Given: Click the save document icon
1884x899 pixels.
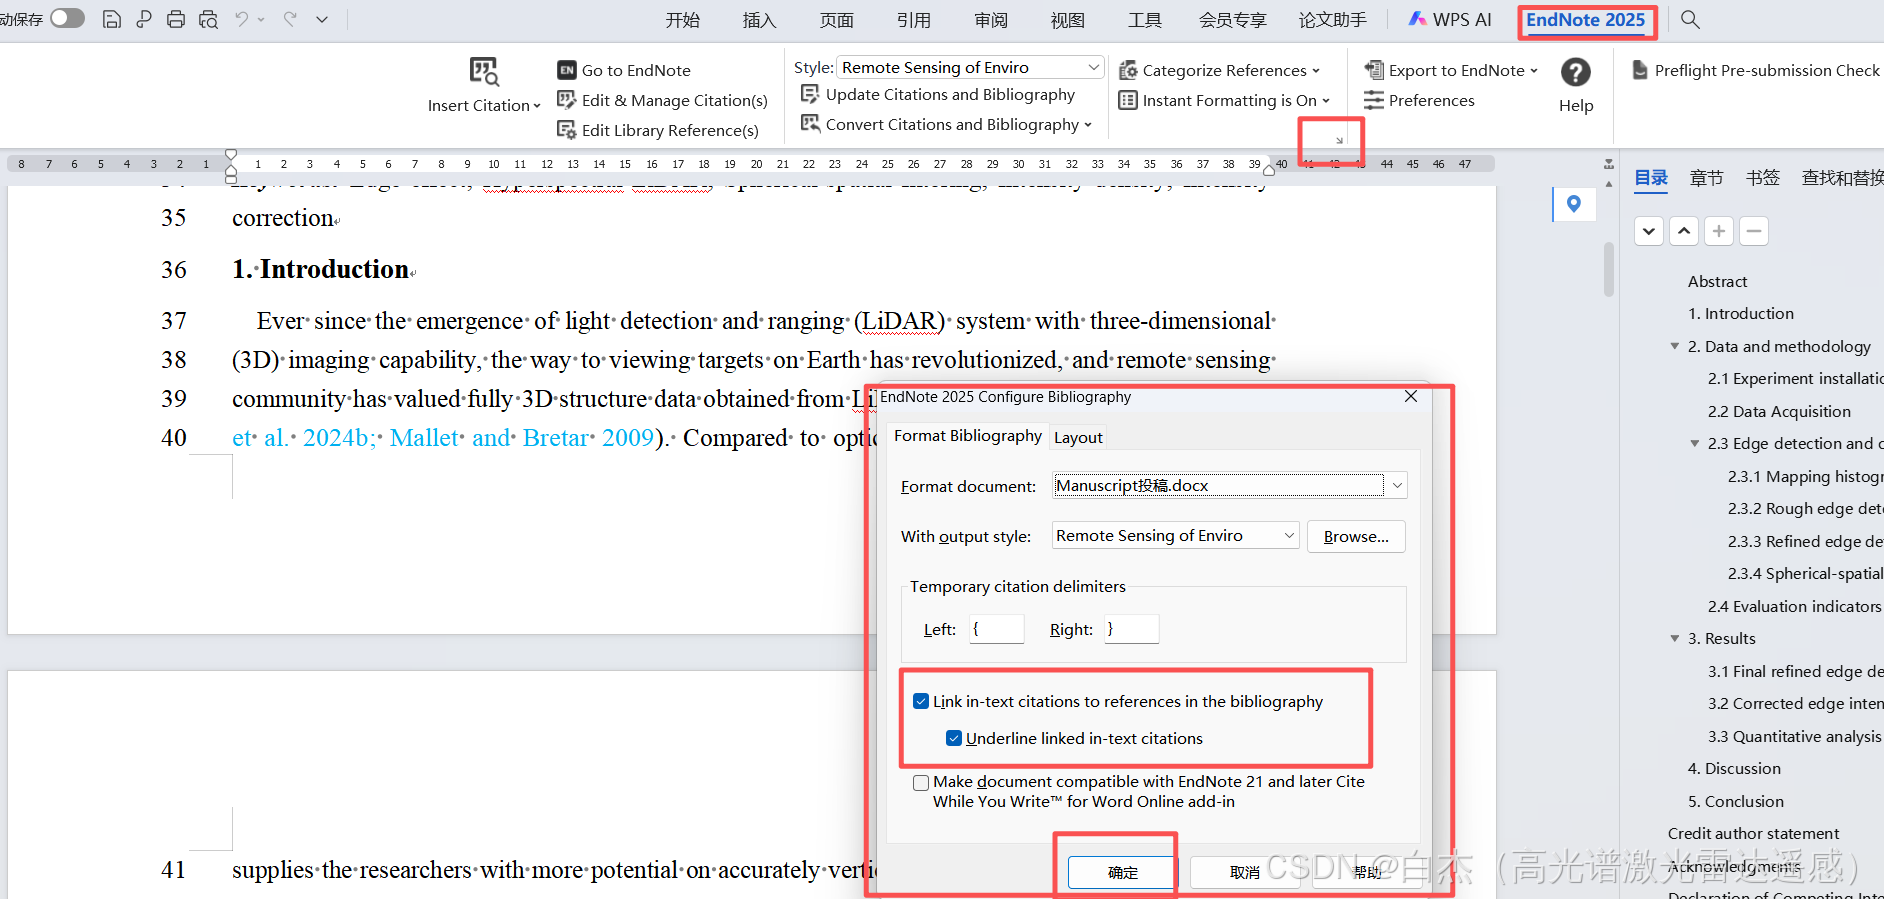Looking at the screenshot, I should coord(112,19).
